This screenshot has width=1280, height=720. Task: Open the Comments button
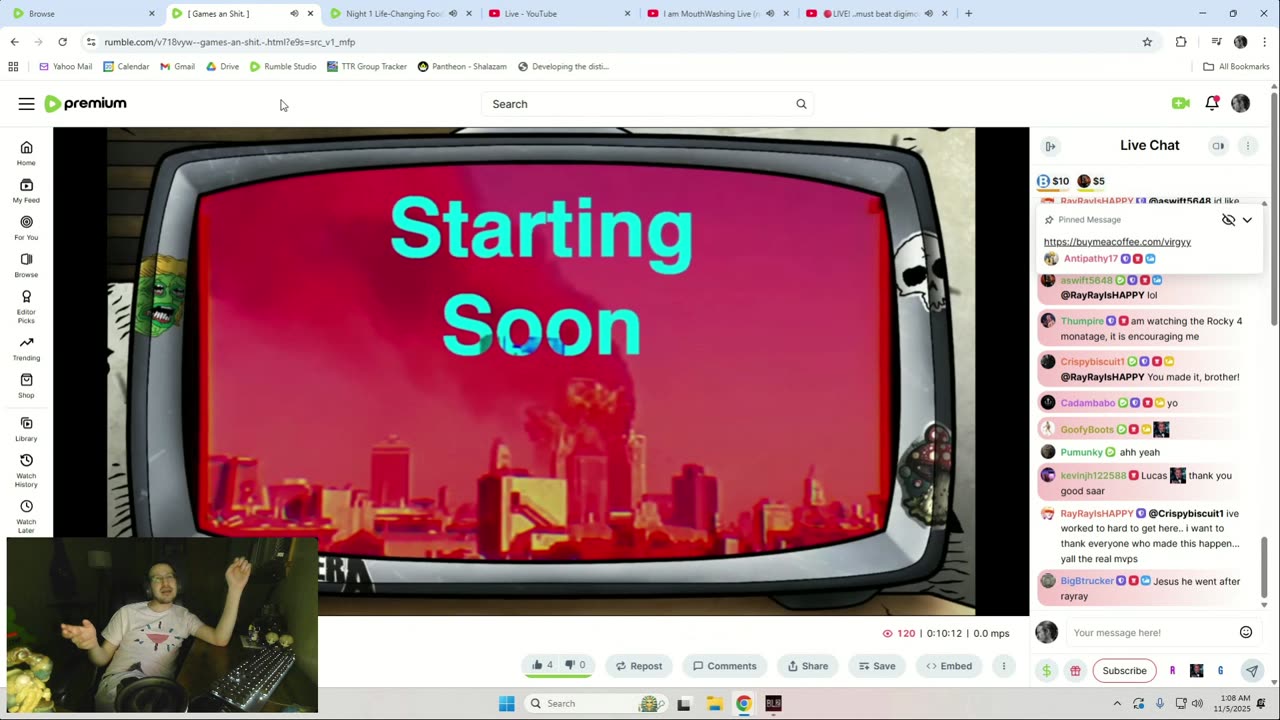725,666
